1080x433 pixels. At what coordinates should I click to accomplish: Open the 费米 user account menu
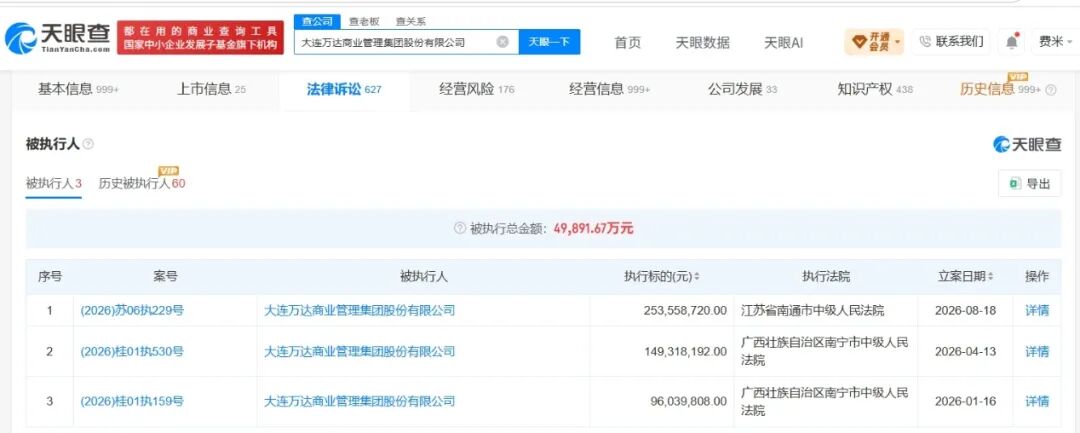pos(1055,42)
